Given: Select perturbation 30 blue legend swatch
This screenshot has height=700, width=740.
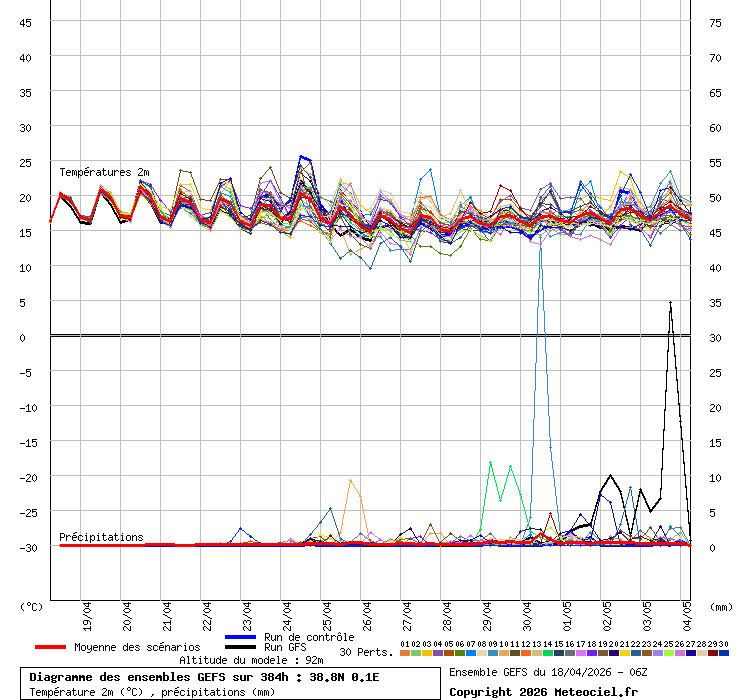Looking at the screenshot, I should [724, 653].
